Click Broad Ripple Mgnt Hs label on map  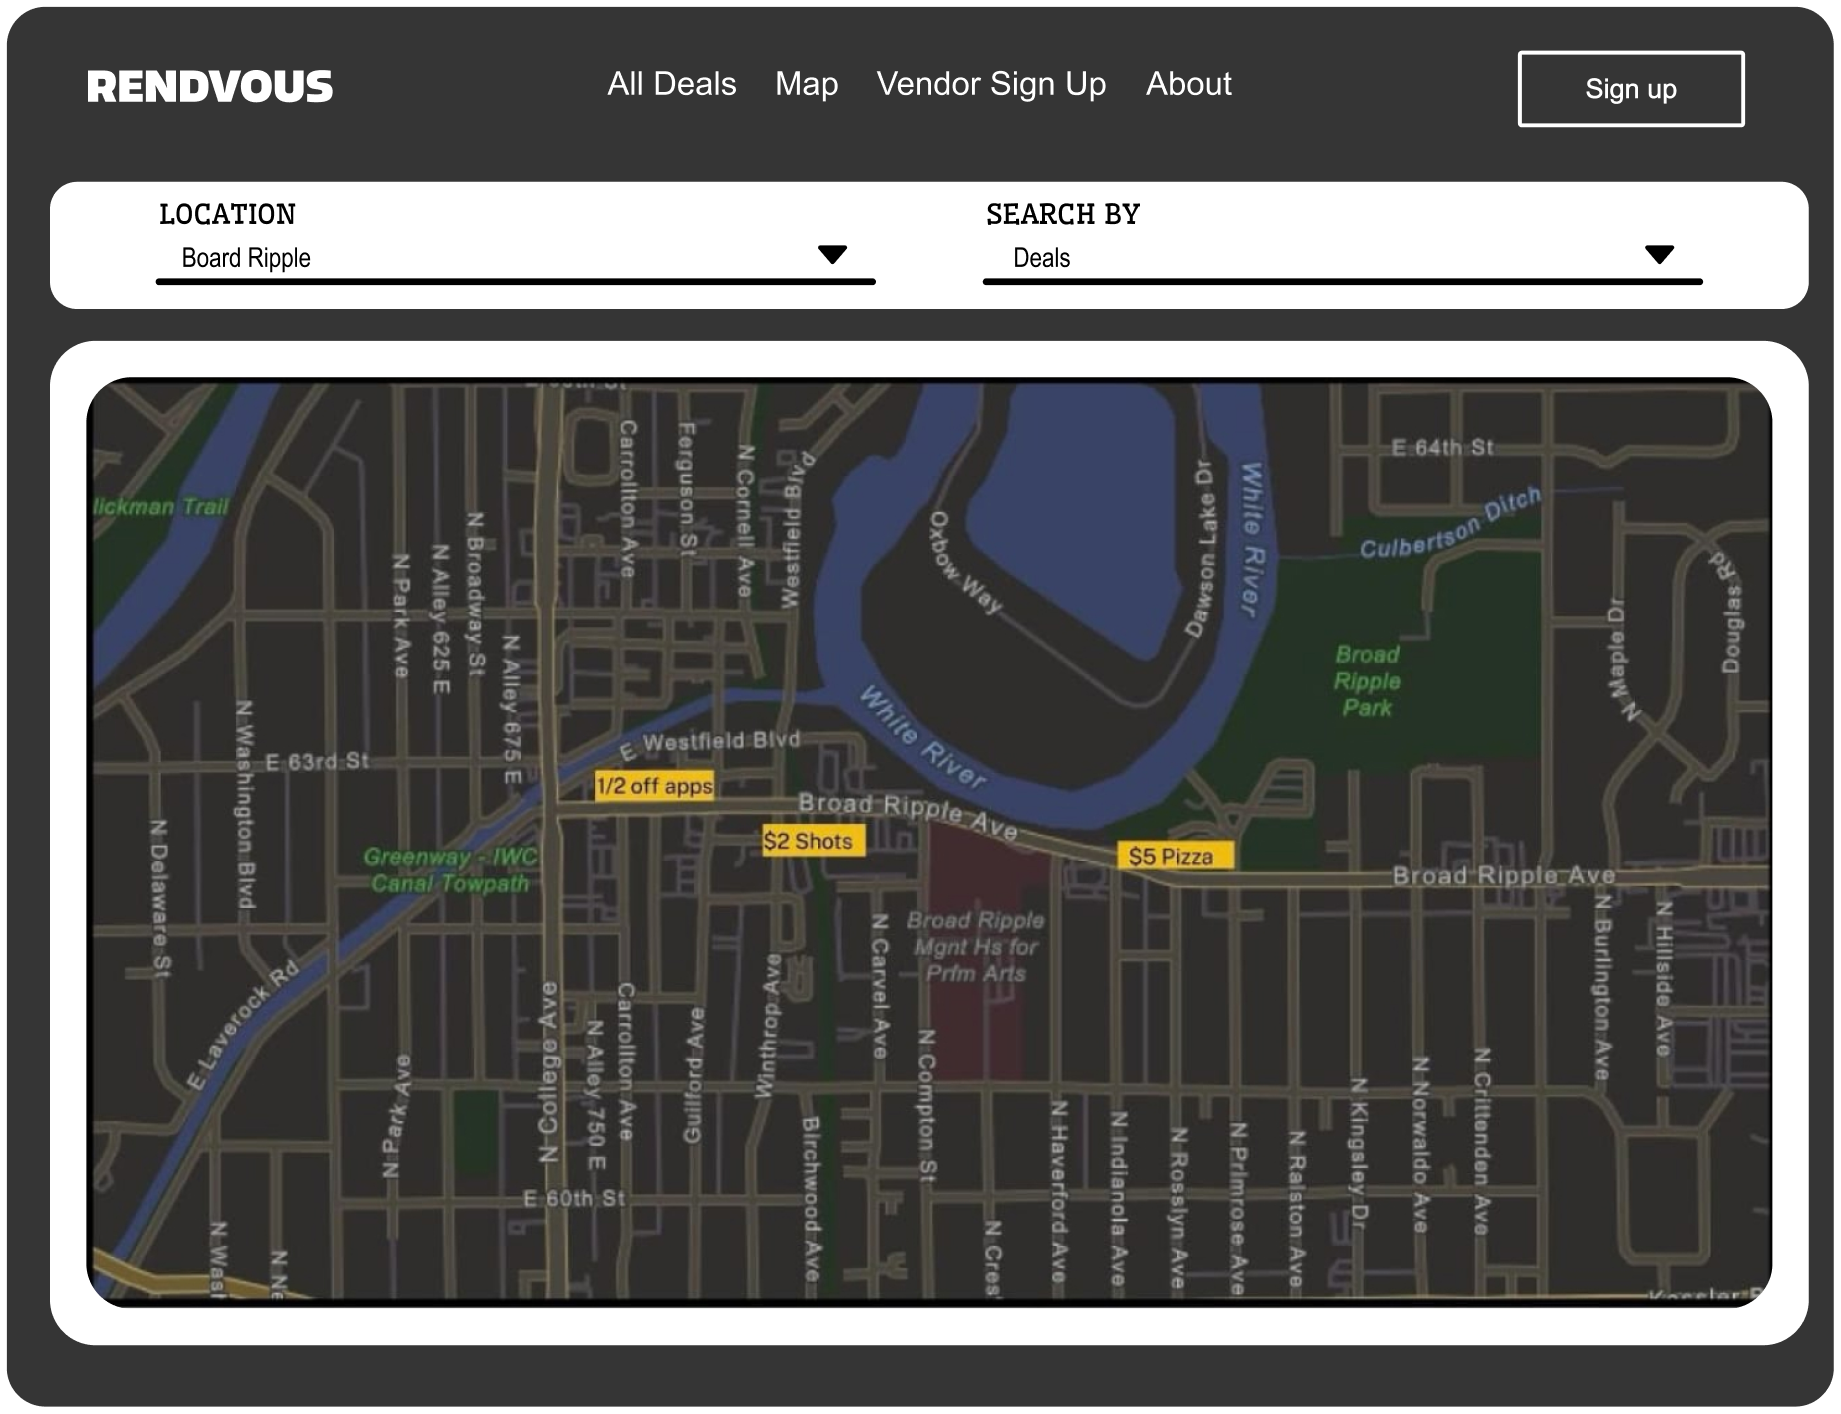(x=975, y=946)
